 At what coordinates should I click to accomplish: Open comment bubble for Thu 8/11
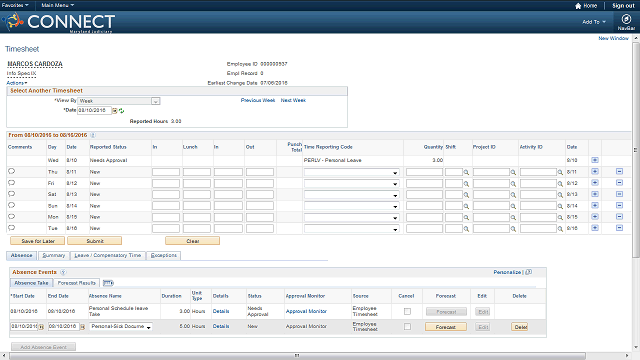(x=11, y=171)
